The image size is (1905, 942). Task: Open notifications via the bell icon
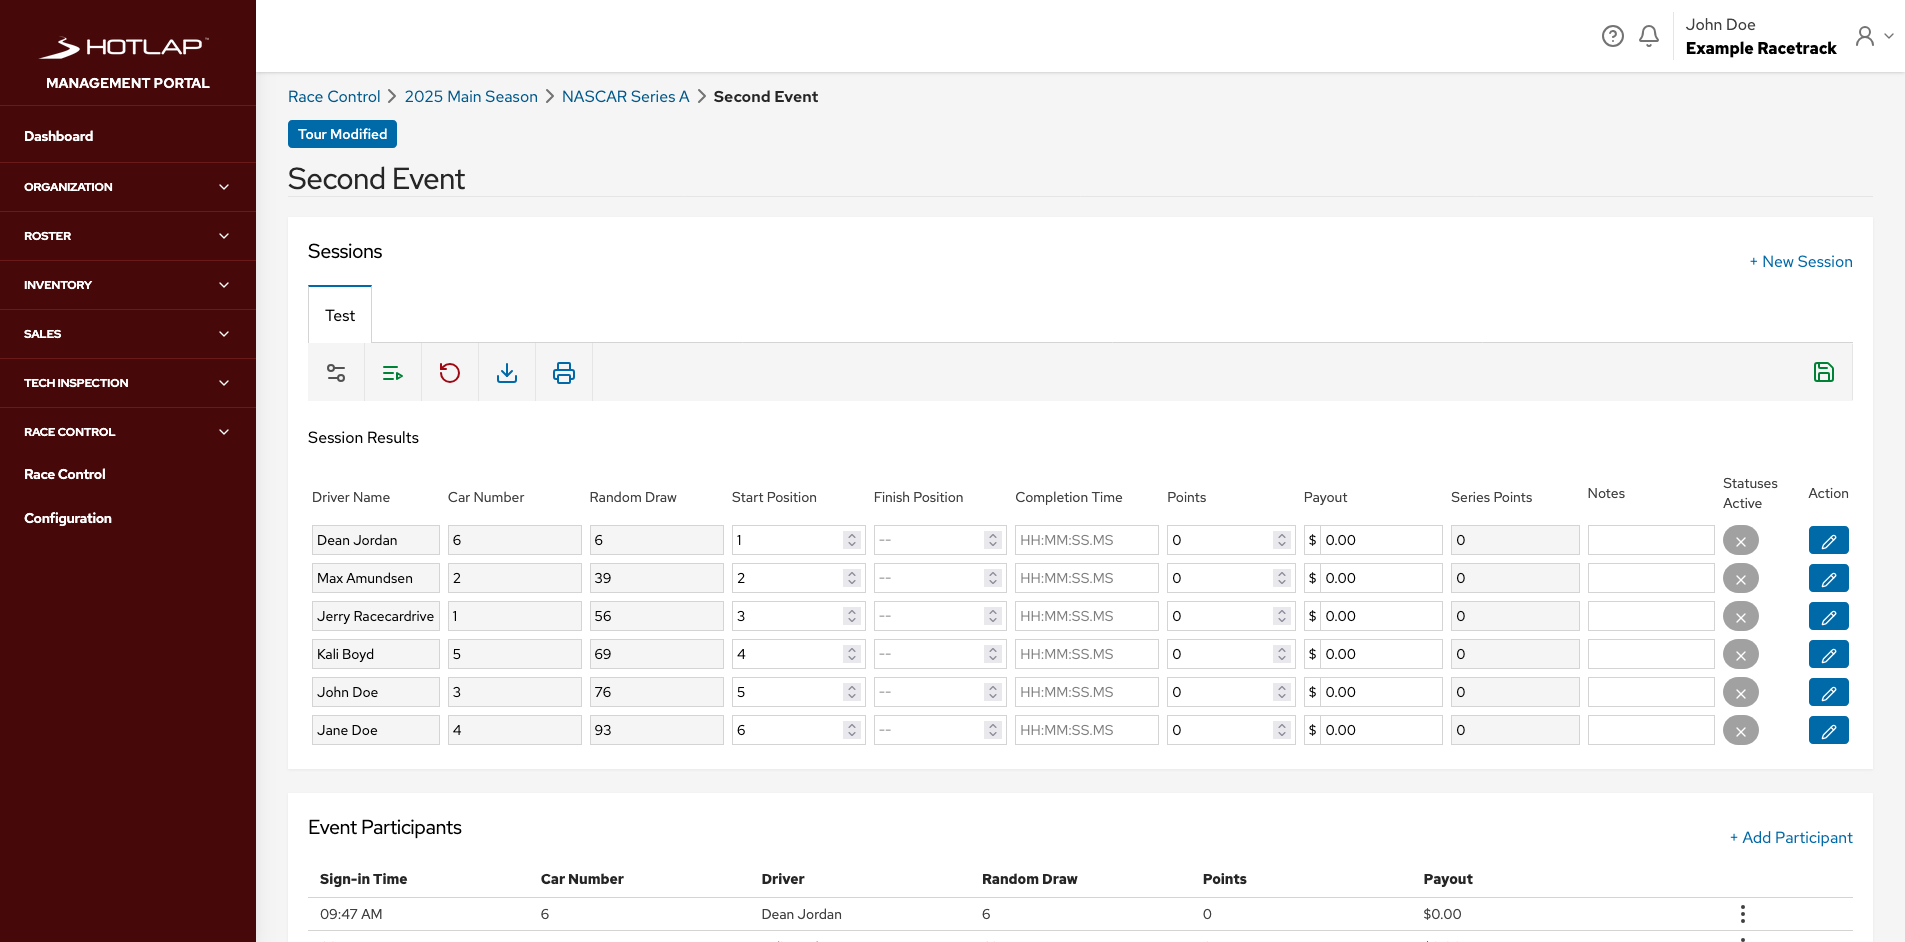(1649, 35)
